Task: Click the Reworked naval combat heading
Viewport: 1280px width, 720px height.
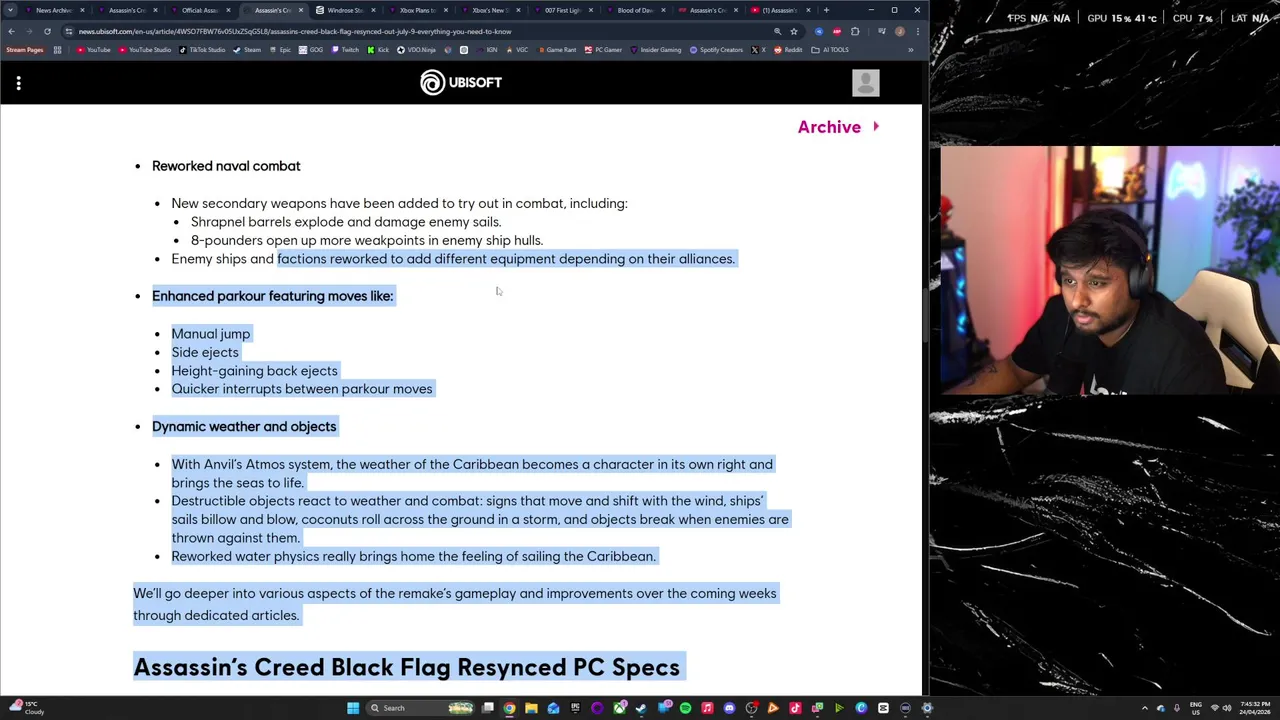Action: click(x=226, y=166)
